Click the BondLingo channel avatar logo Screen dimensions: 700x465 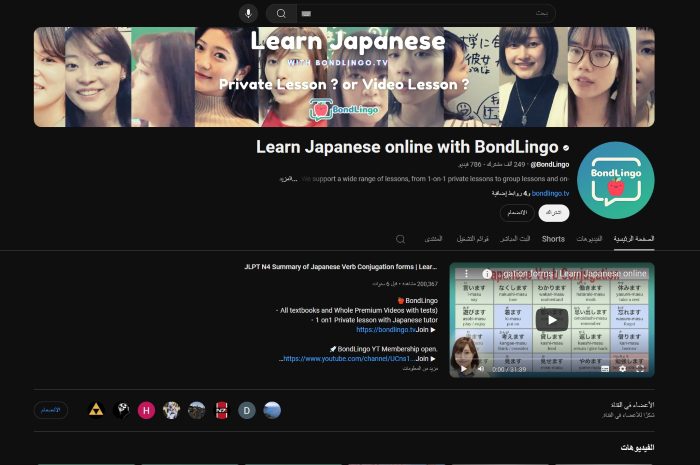coord(615,180)
